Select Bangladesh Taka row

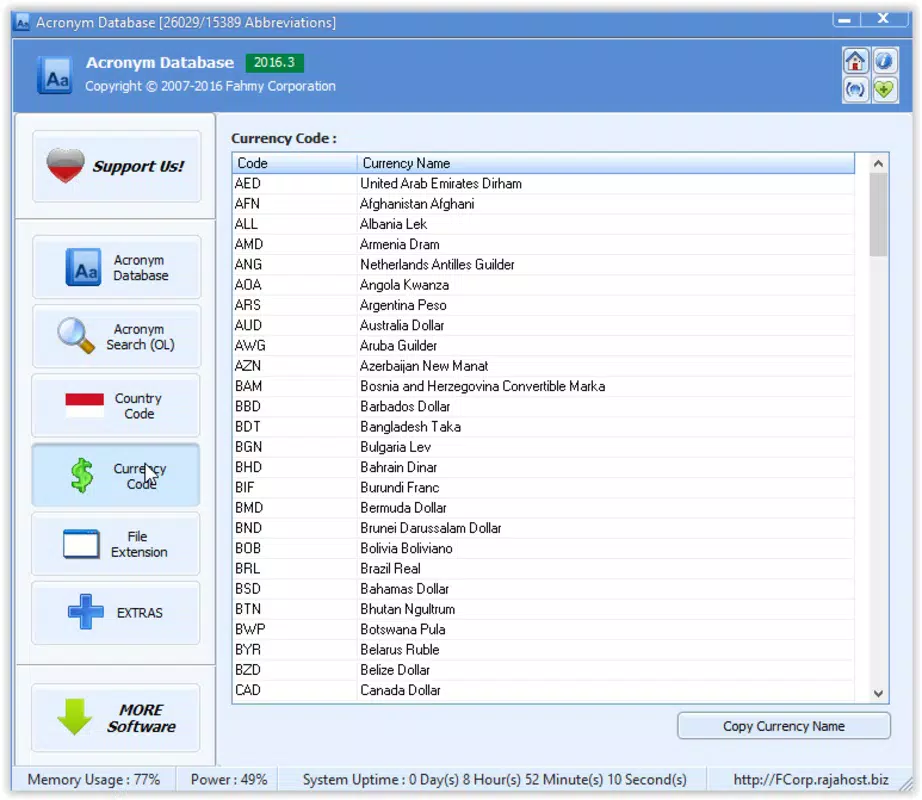click(543, 427)
